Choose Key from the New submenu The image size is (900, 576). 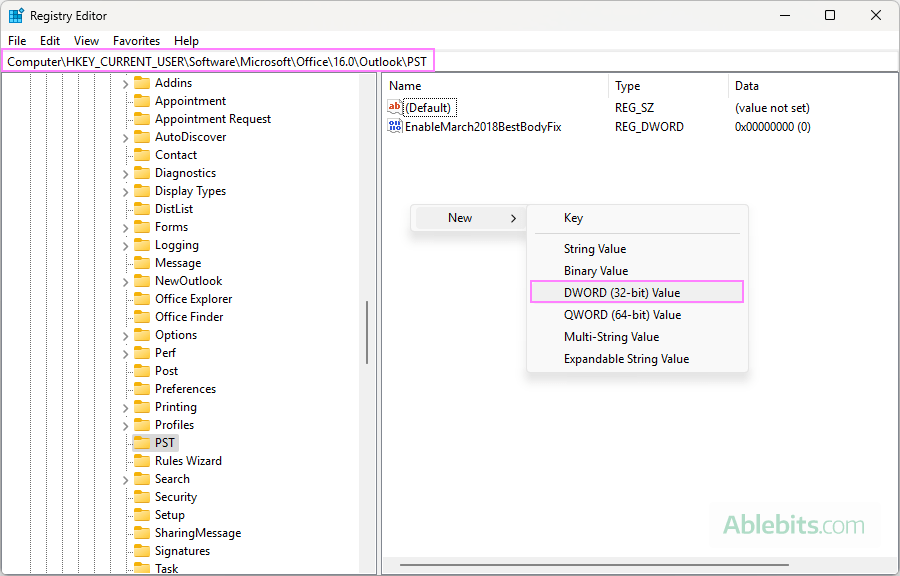tap(637, 218)
